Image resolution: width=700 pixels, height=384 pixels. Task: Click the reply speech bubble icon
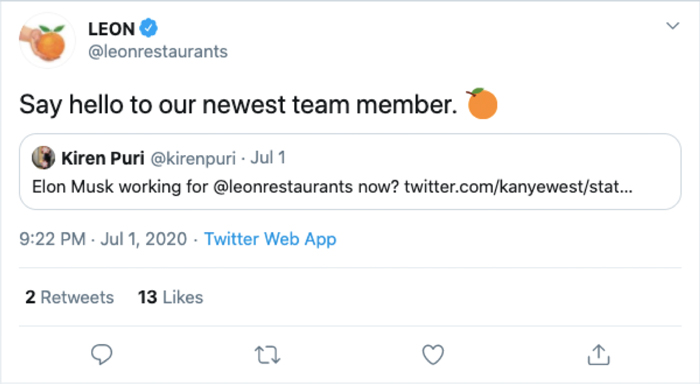coord(102,355)
